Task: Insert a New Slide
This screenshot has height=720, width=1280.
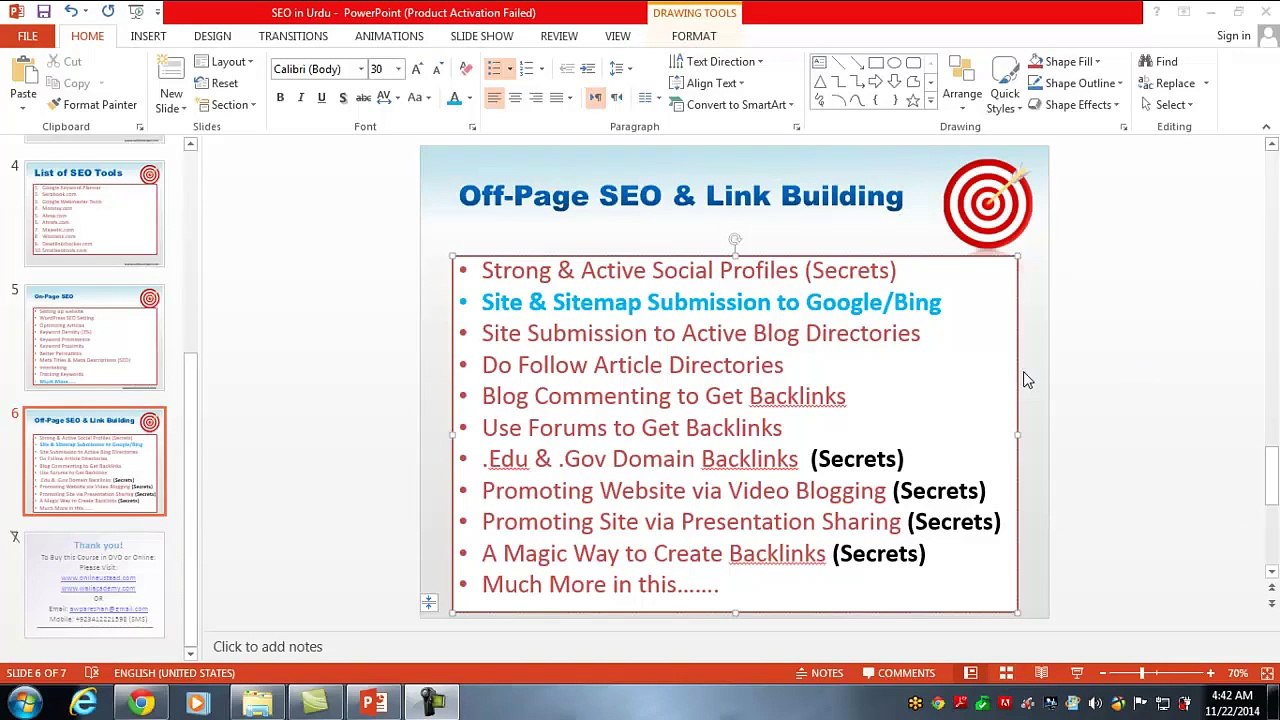Action: click(171, 85)
